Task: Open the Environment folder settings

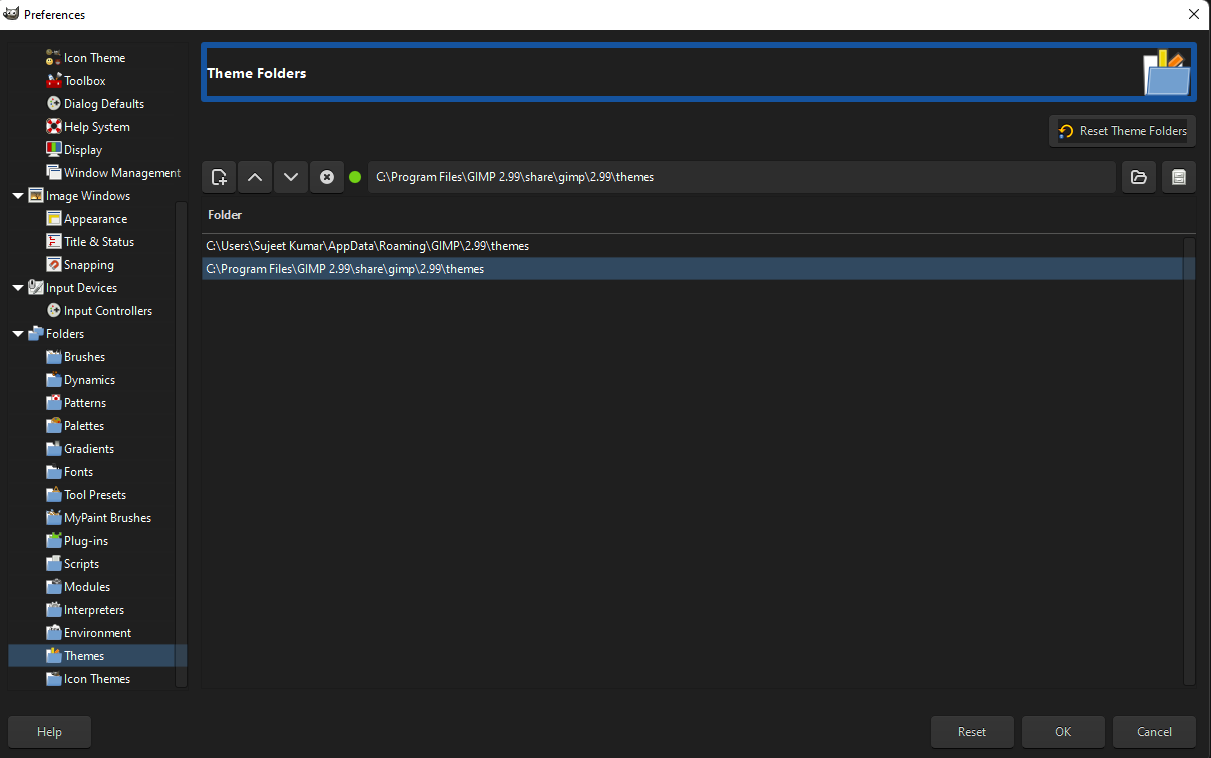Action: tap(97, 633)
